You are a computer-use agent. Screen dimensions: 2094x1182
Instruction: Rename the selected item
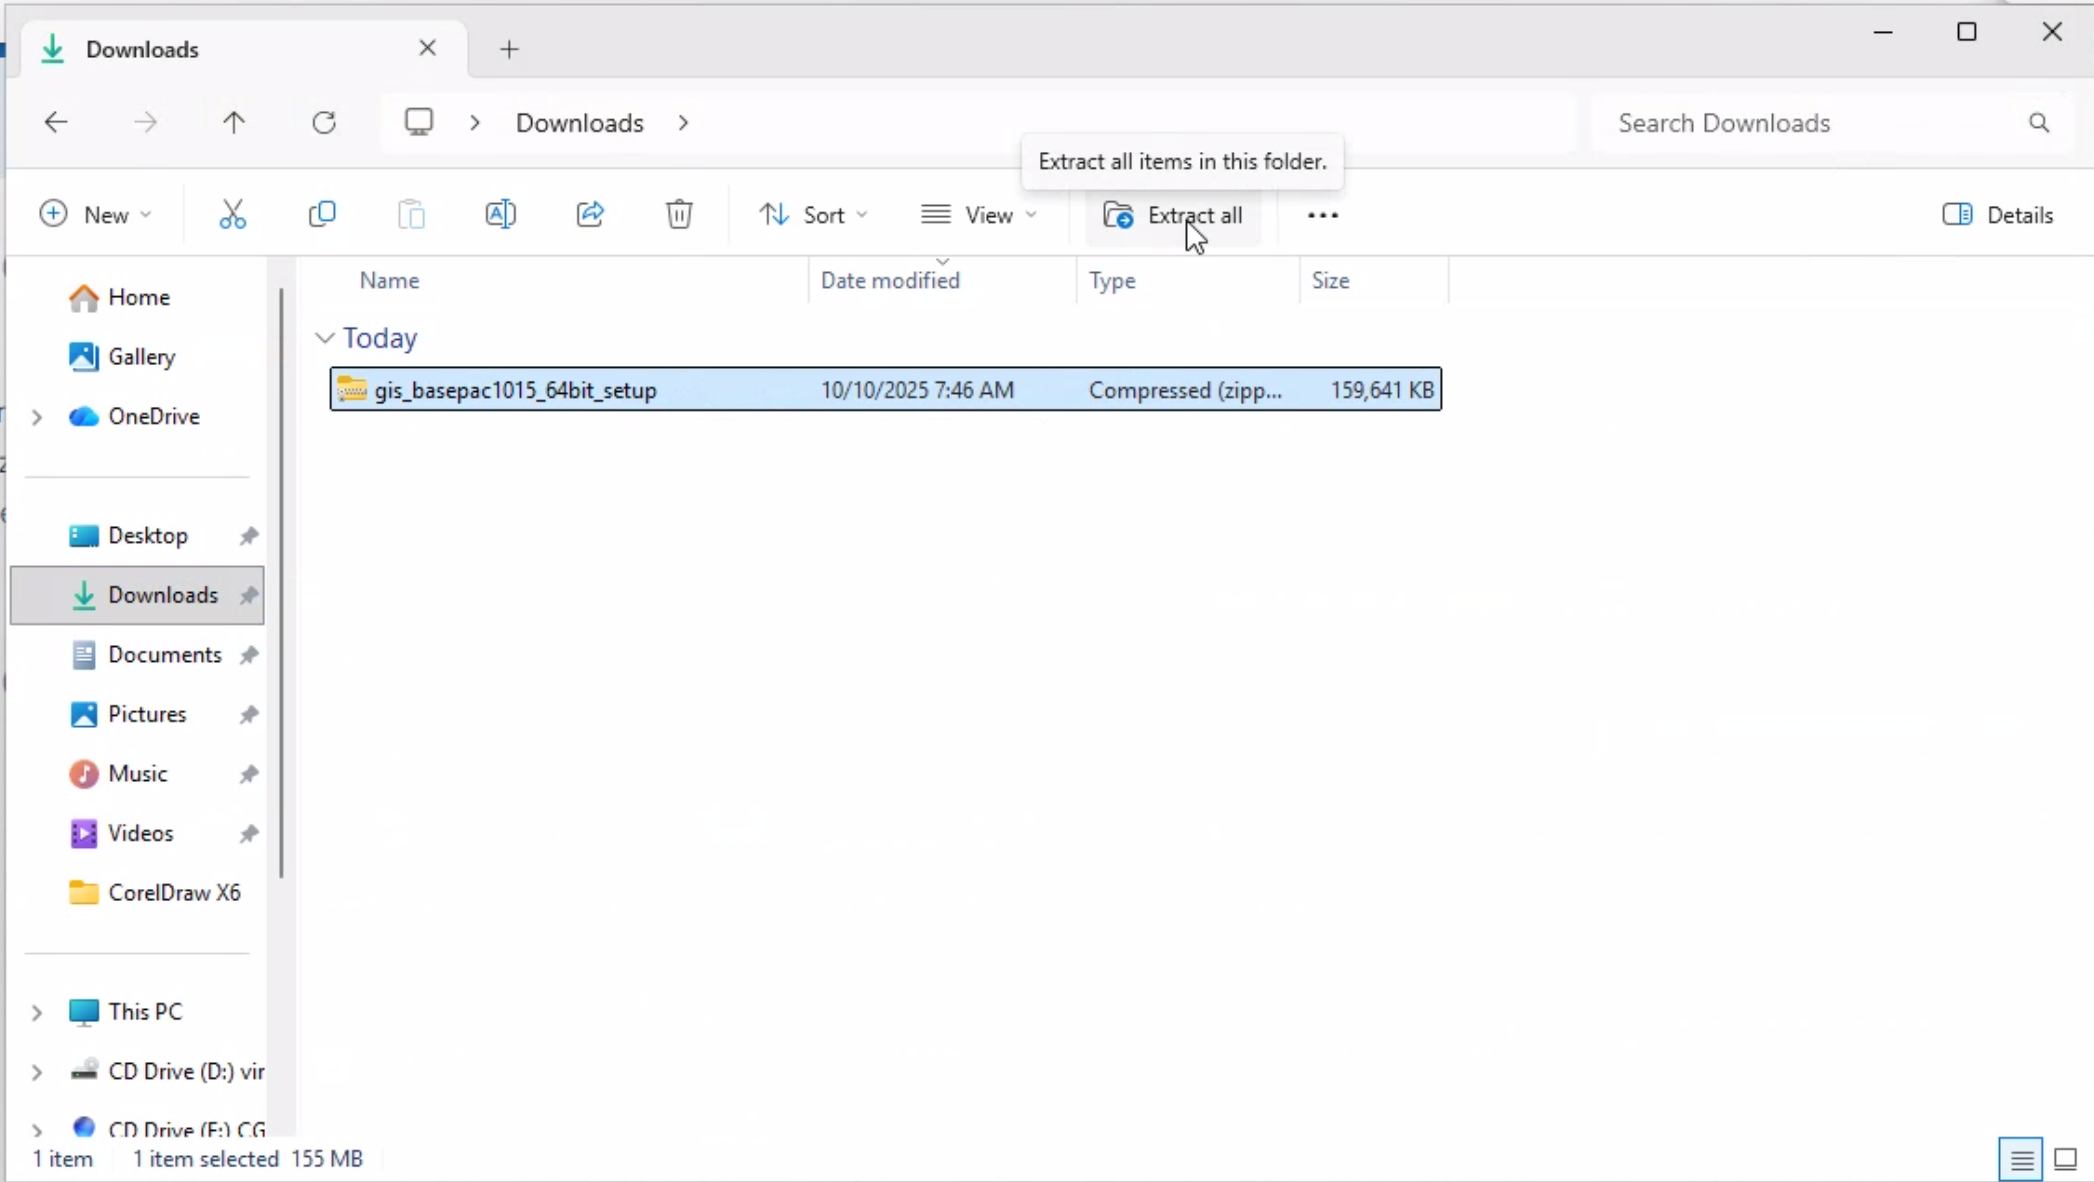(x=501, y=214)
